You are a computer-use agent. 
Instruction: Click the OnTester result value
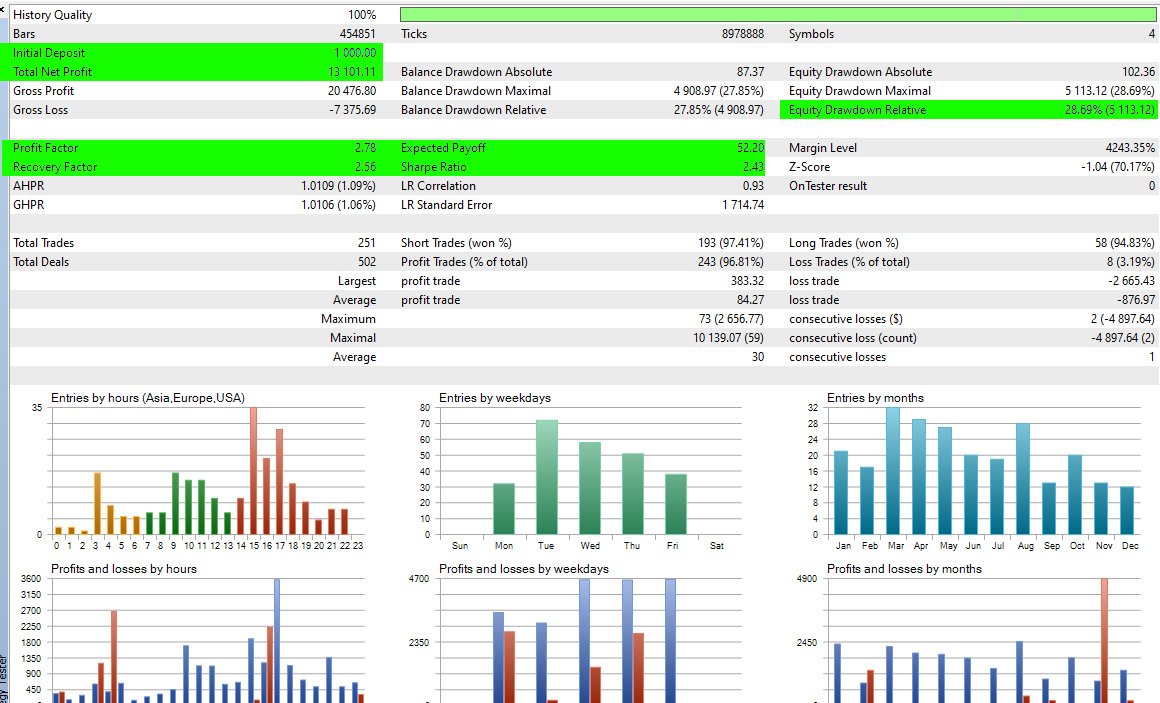click(1152, 186)
